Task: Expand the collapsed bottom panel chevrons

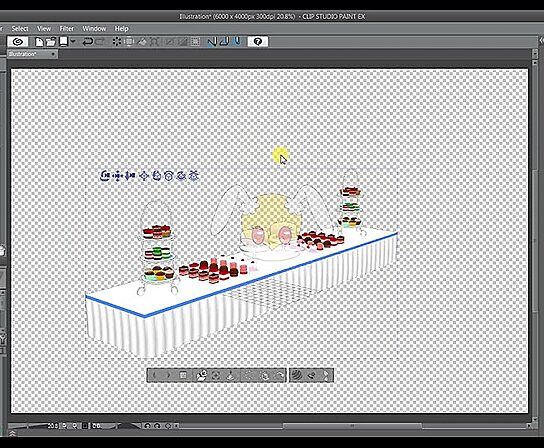Action: pos(12,433)
